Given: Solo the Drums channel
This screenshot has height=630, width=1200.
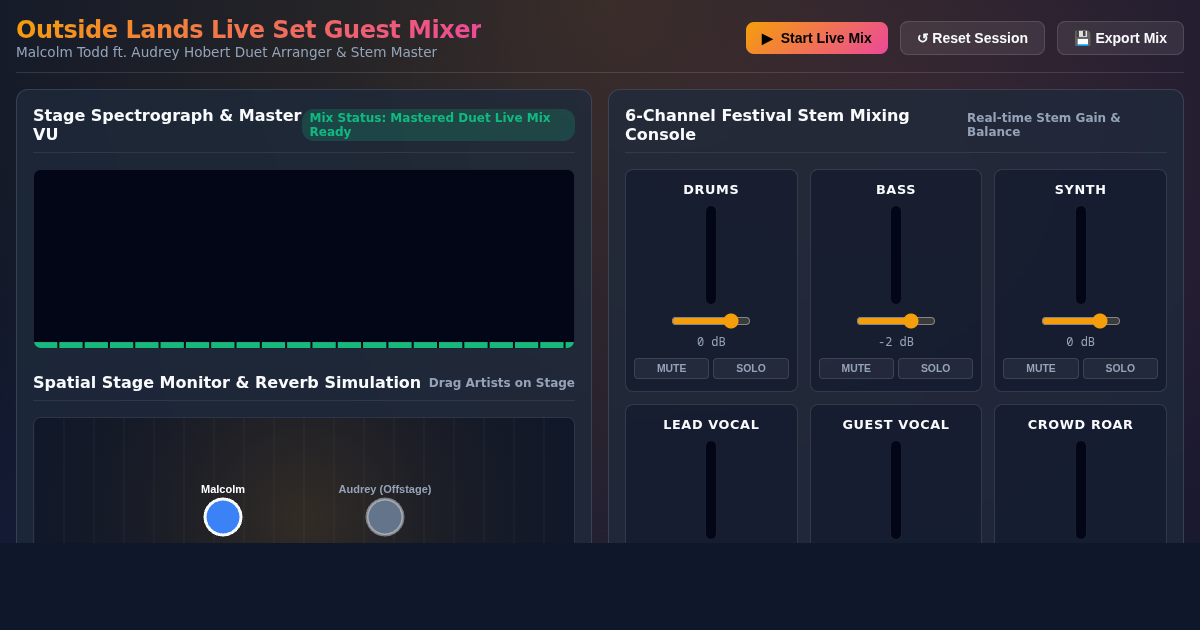Looking at the screenshot, I should point(751,368).
